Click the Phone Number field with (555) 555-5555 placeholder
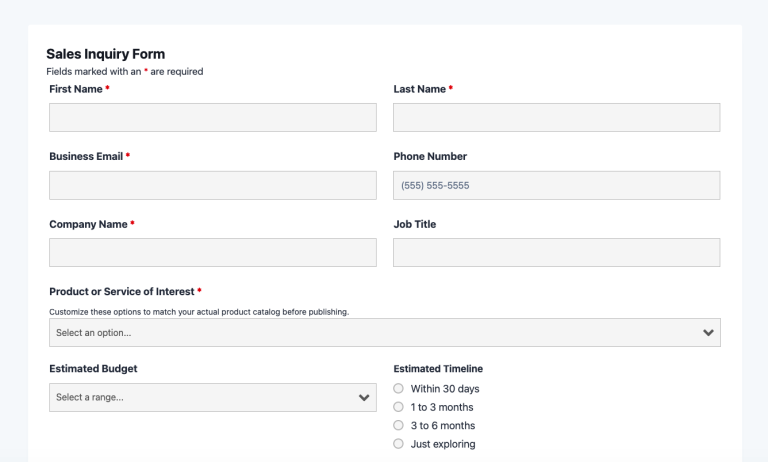This screenshot has height=462, width=768. [x=556, y=185]
